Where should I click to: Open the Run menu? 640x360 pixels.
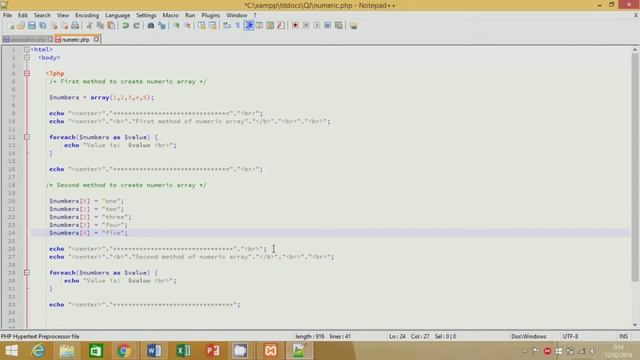[x=190, y=15]
